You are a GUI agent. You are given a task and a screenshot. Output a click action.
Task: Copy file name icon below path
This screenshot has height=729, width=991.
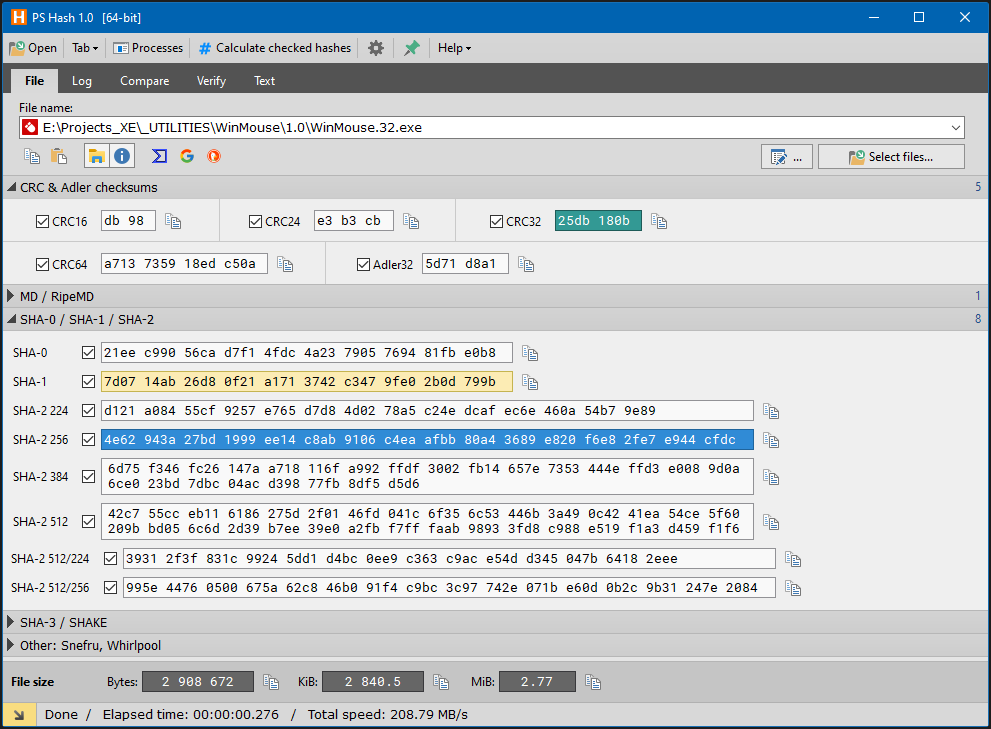32,156
